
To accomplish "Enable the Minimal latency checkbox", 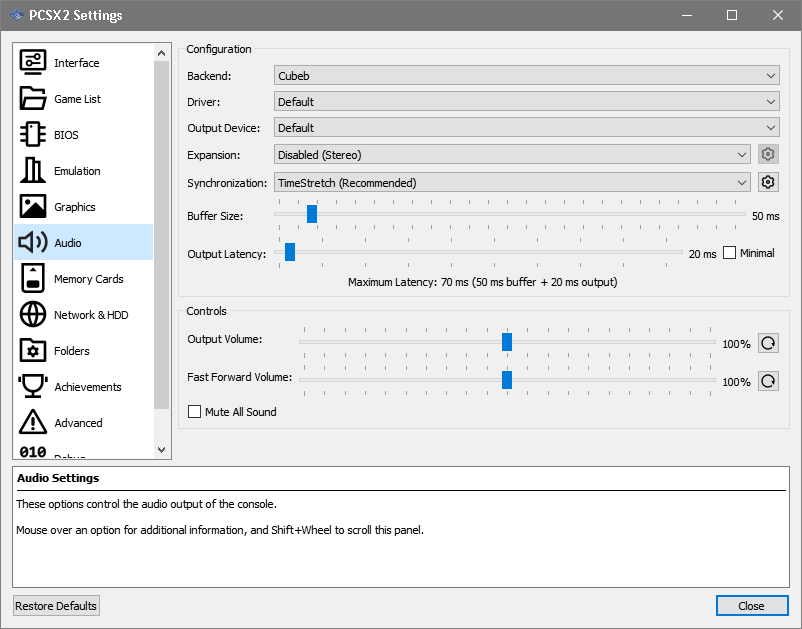I will 729,253.
